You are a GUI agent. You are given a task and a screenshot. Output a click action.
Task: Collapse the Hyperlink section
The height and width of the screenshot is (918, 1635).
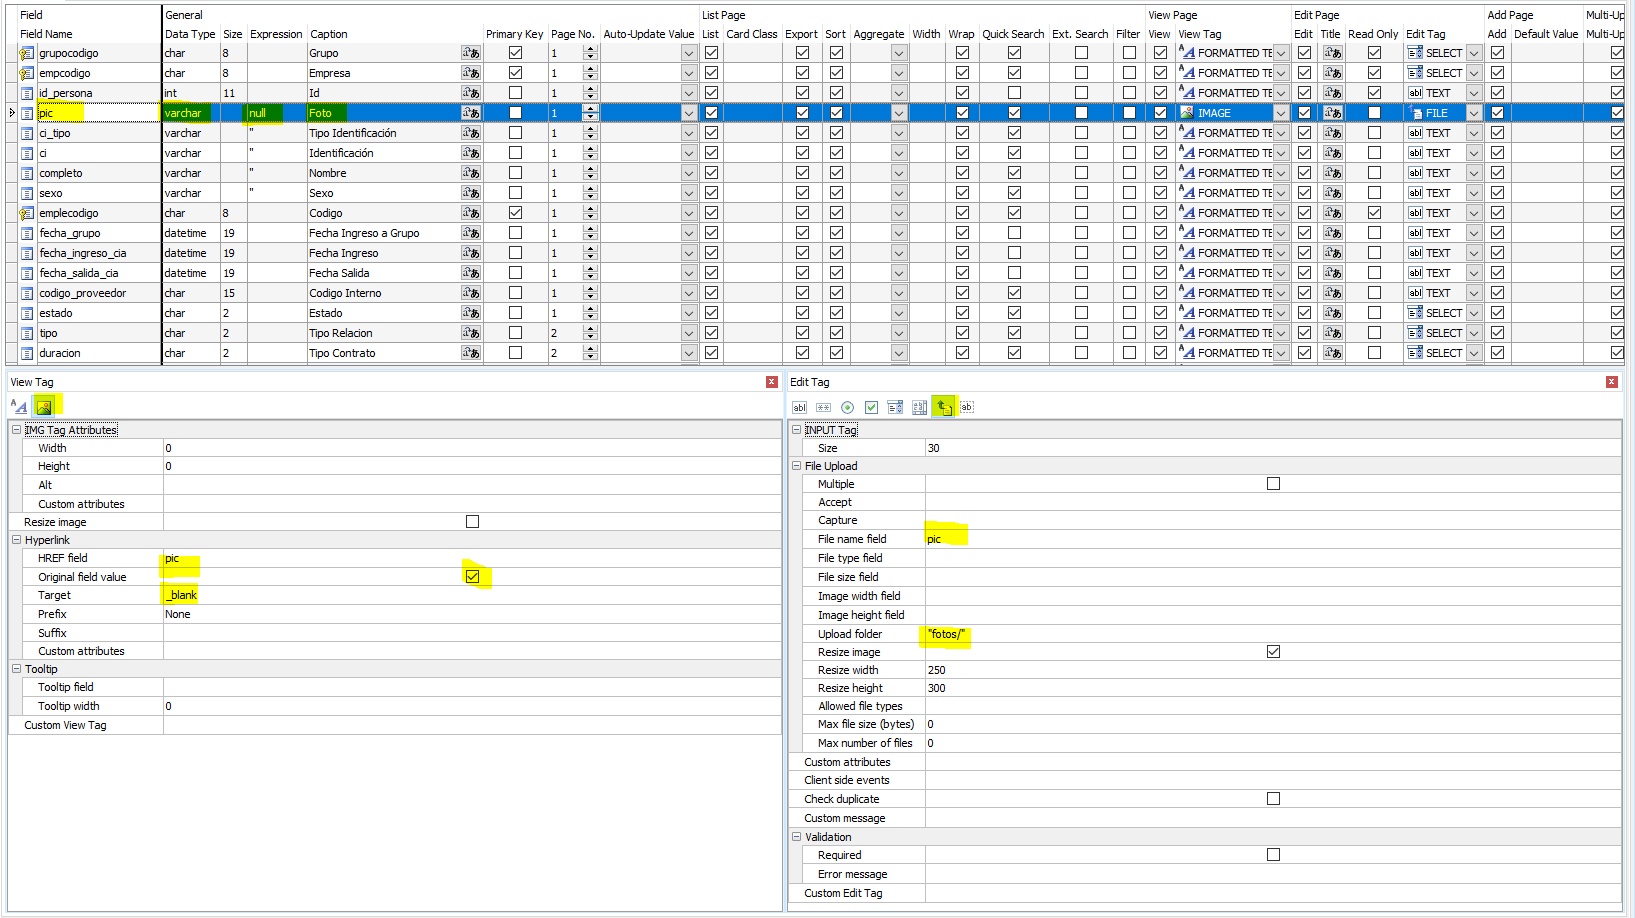coord(16,540)
